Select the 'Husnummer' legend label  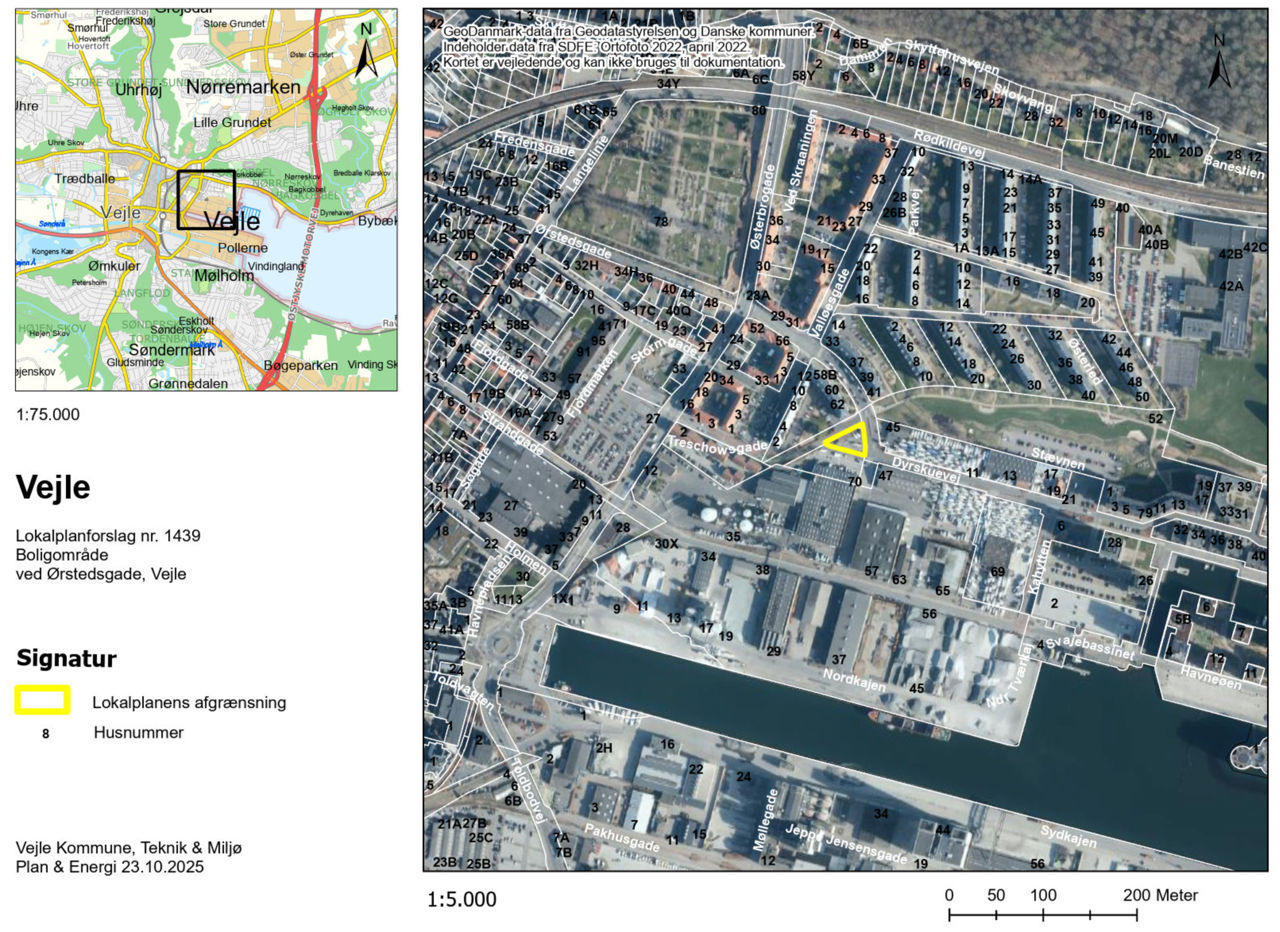pos(139,732)
